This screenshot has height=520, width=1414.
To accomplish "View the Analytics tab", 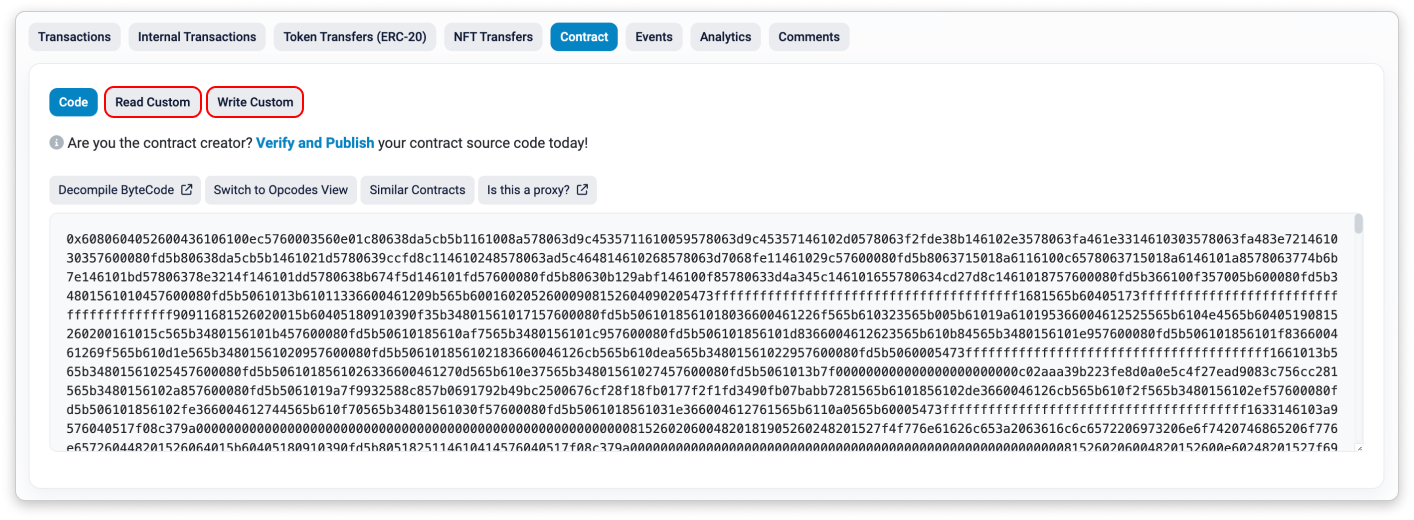I will [x=725, y=37].
